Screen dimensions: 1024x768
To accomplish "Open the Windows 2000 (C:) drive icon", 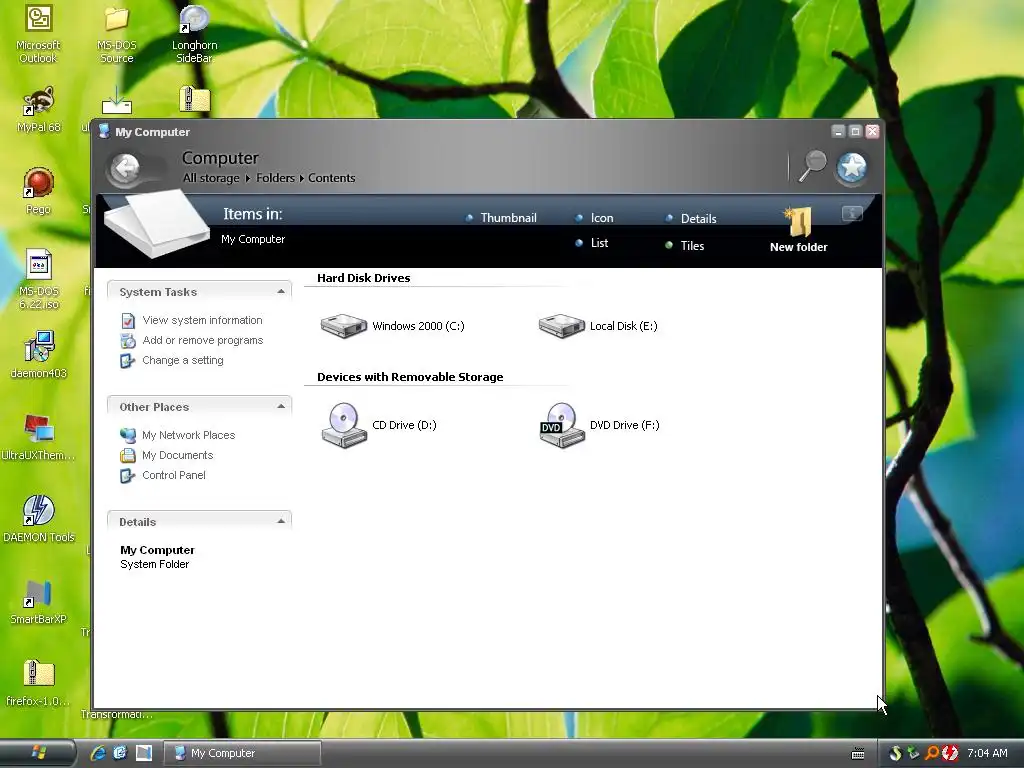I will 344,326.
